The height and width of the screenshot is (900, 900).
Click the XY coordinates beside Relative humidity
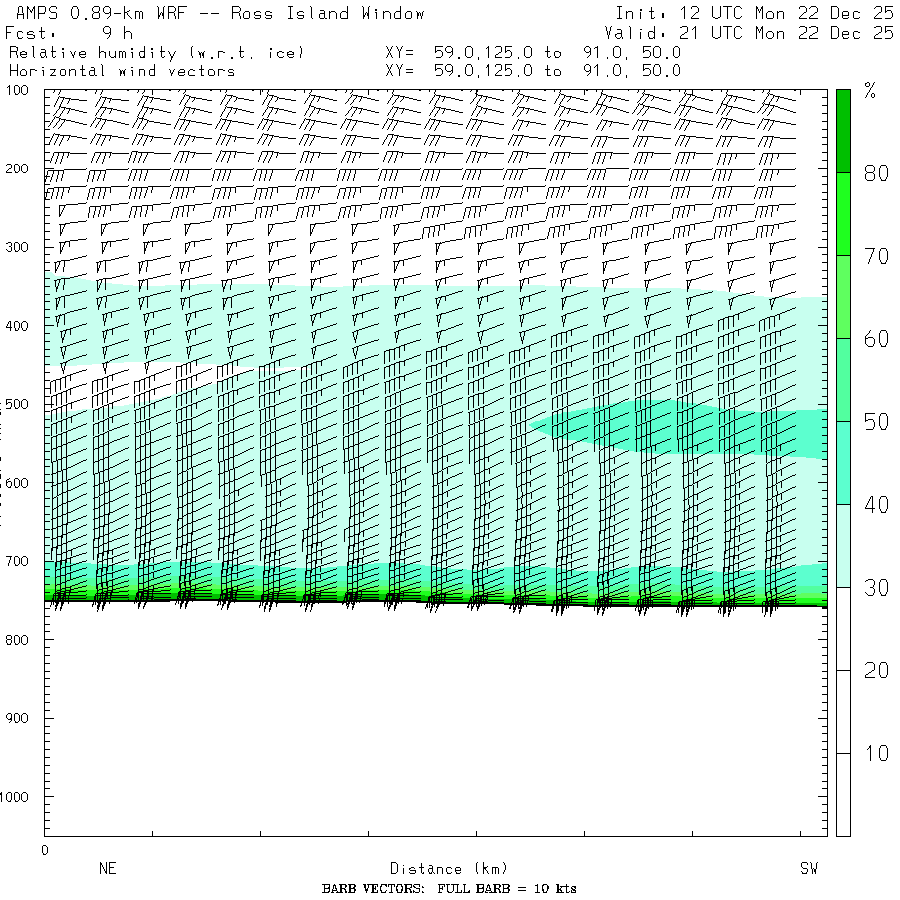tap(533, 53)
